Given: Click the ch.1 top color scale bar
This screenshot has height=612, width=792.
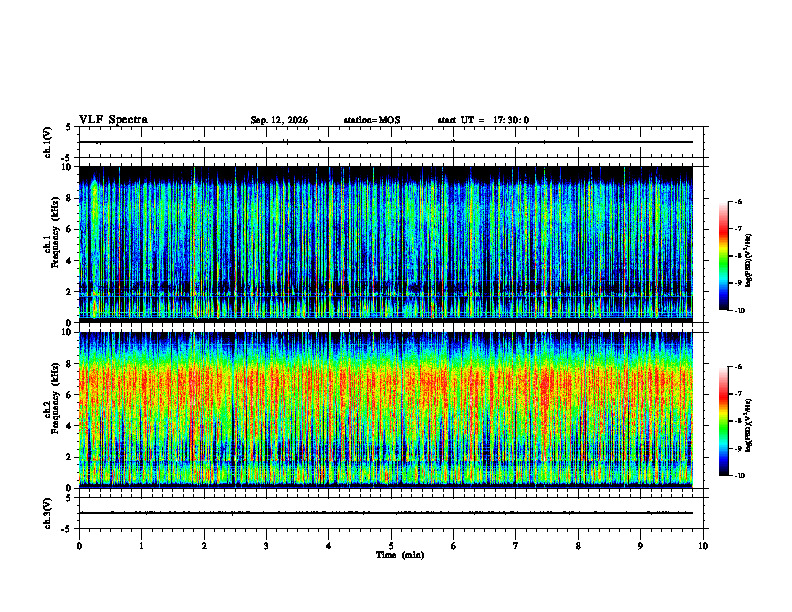Looking at the screenshot, I should [x=723, y=256].
